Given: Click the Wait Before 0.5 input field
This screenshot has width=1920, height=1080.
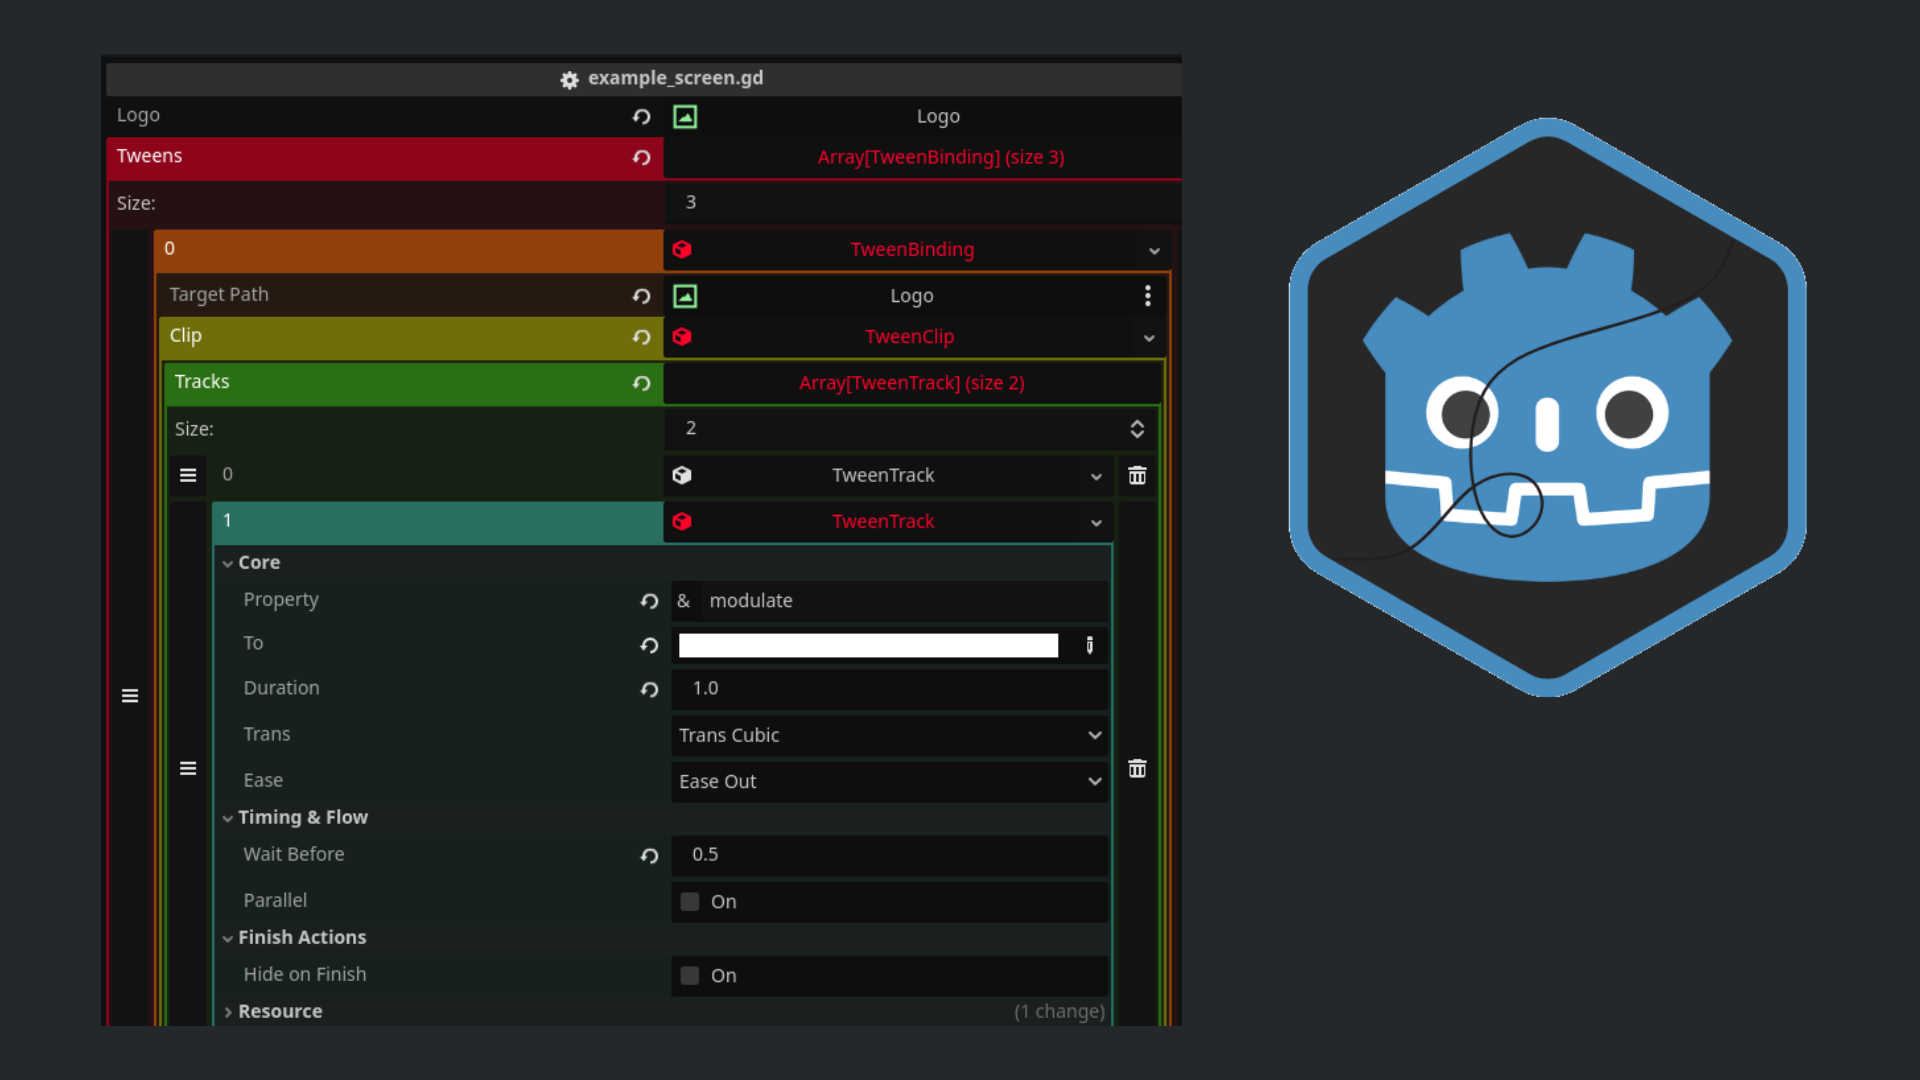Looking at the screenshot, I should click(x=889, y=855).
